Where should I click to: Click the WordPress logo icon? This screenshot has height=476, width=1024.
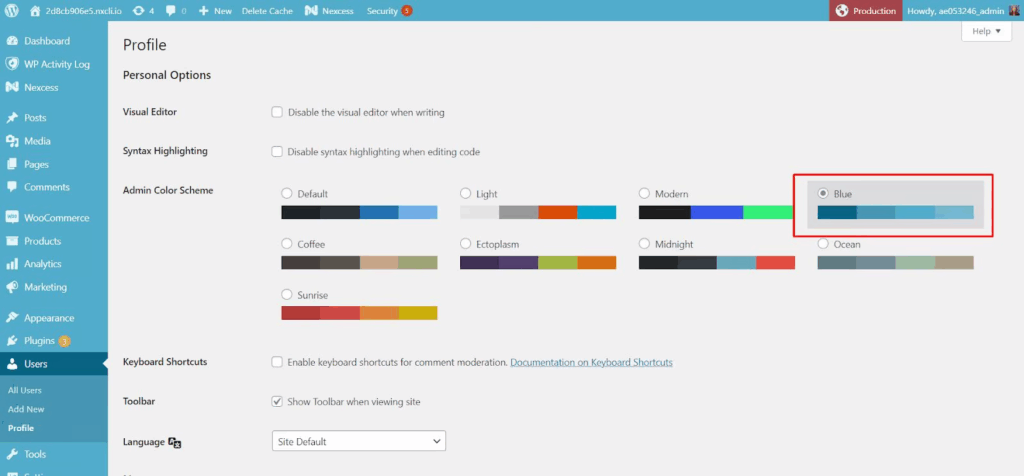coord(11,10)
